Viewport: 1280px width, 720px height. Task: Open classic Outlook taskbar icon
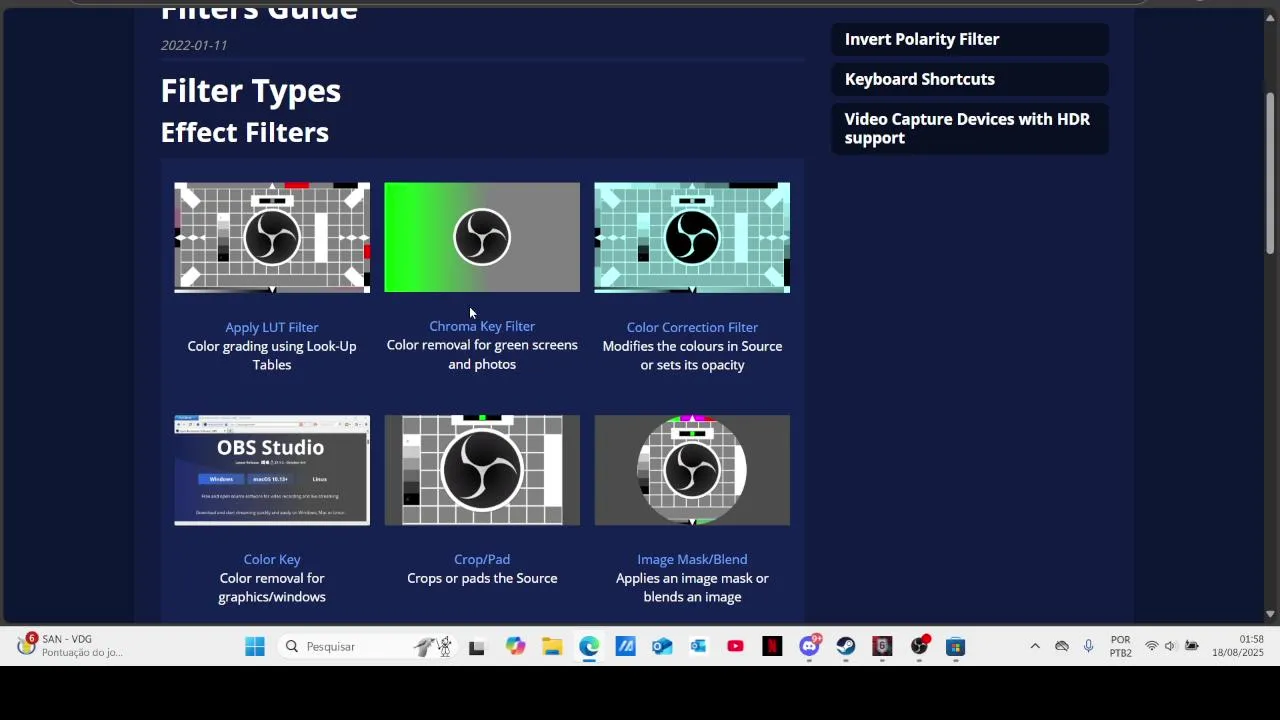coord(698,647)
